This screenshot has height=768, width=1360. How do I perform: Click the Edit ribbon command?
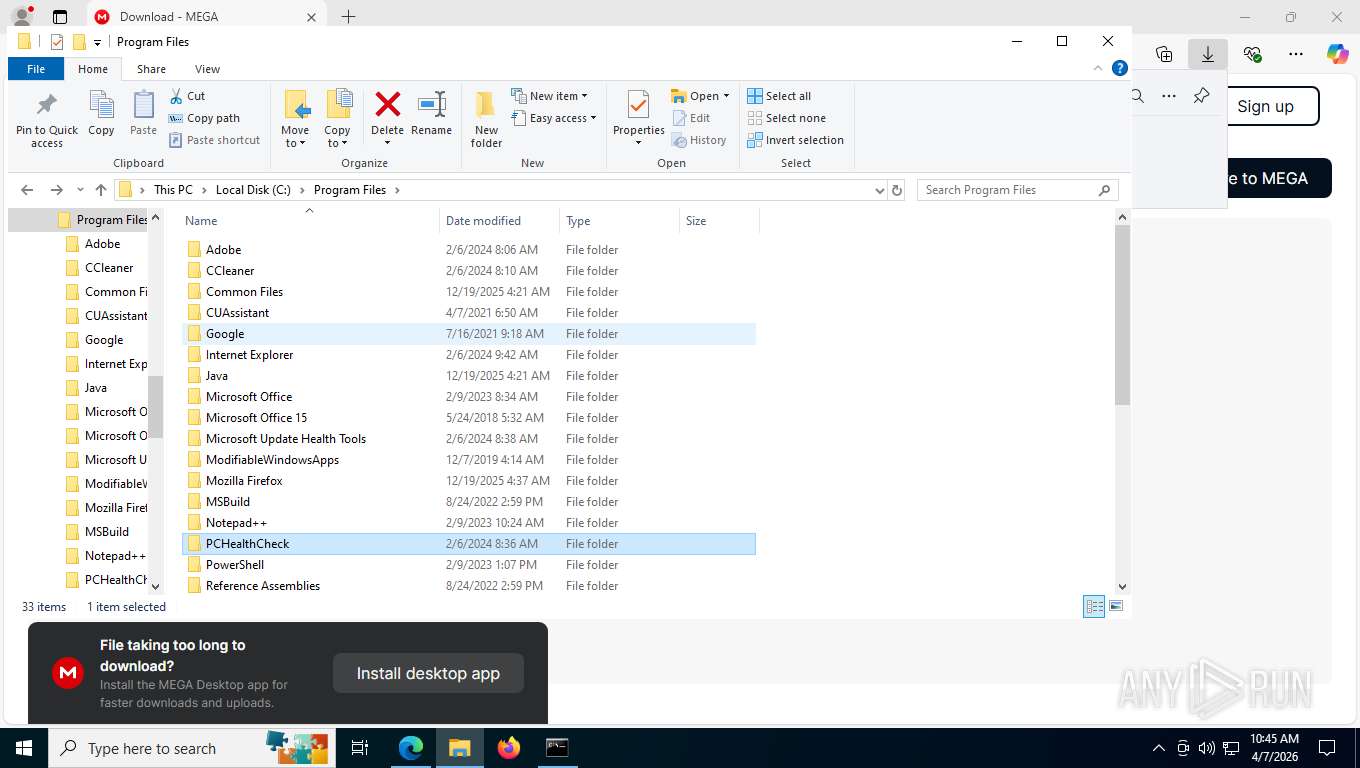click(691, 118)
